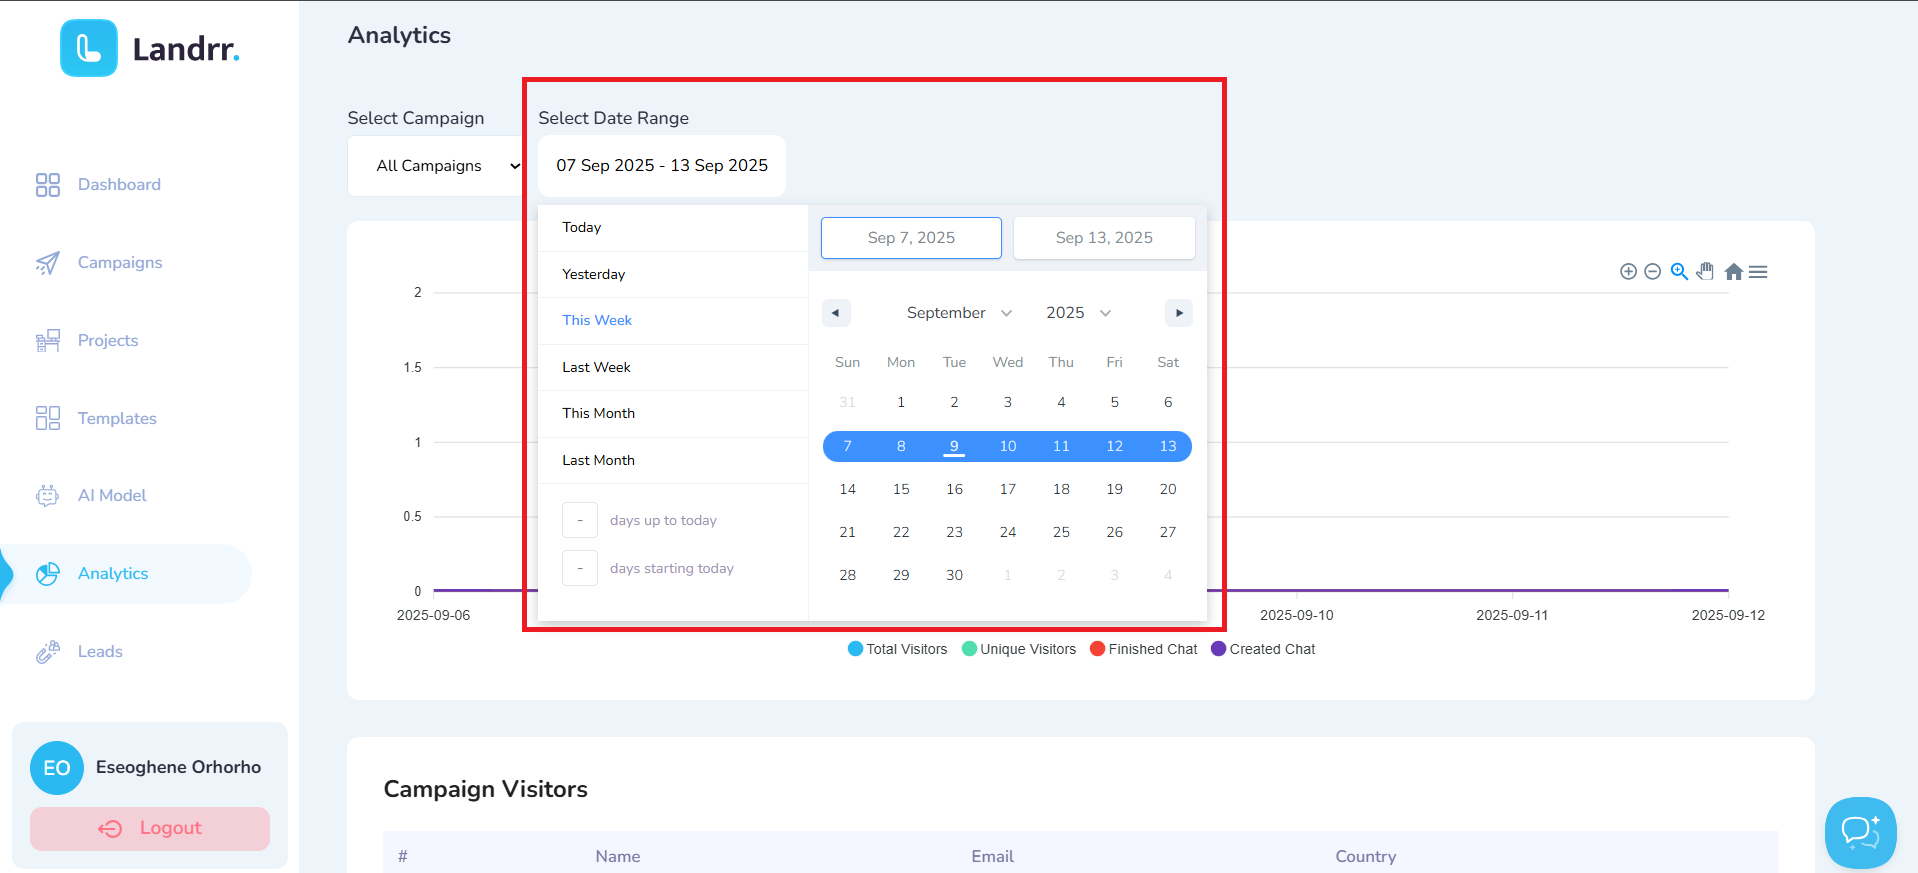The width and height of the screenshot is (1918, 873).
Task: Open the September month dropdown
Action: click(x=959, y=313)
